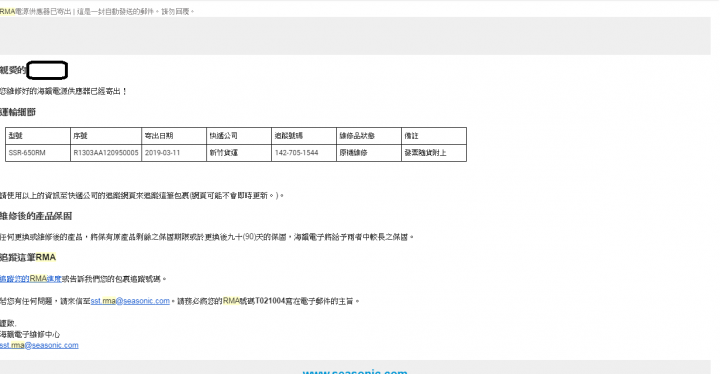Click the 型號 column header
The image size is (720, 374).
[x=38, y=136]
